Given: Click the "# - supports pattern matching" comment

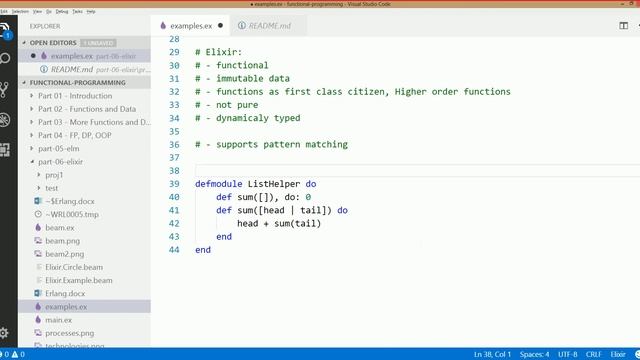Looking at the screenshot, I should click(x=271, y=144).
